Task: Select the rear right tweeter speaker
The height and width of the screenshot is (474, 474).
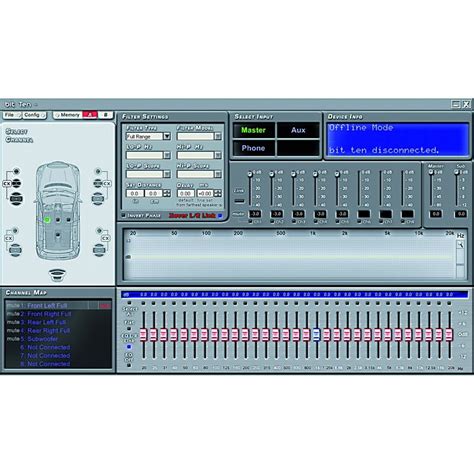Action: click(x=99, y=230)
